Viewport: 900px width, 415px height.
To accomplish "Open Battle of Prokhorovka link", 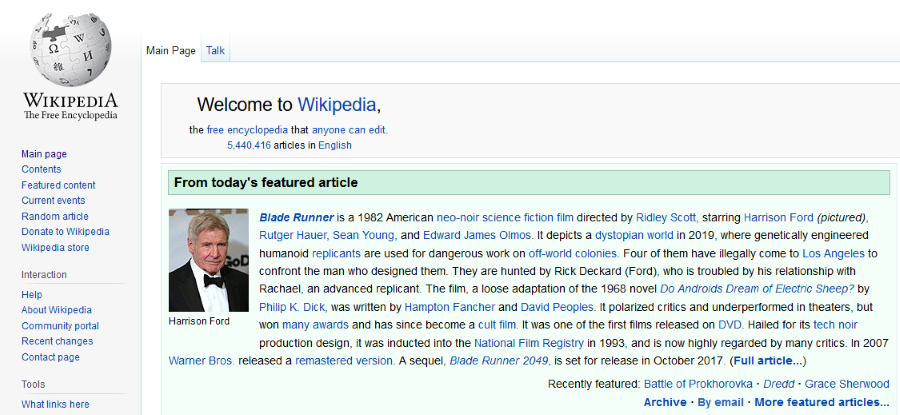I will [696, 384].
